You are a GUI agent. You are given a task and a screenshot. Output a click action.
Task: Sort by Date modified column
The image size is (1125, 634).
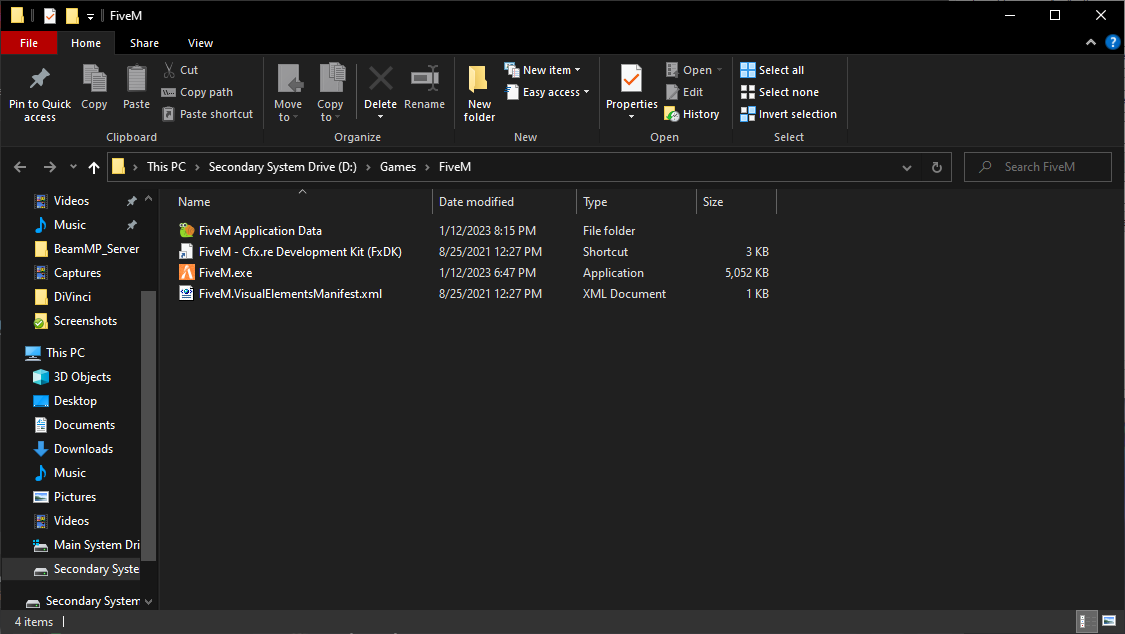[504, 202]
